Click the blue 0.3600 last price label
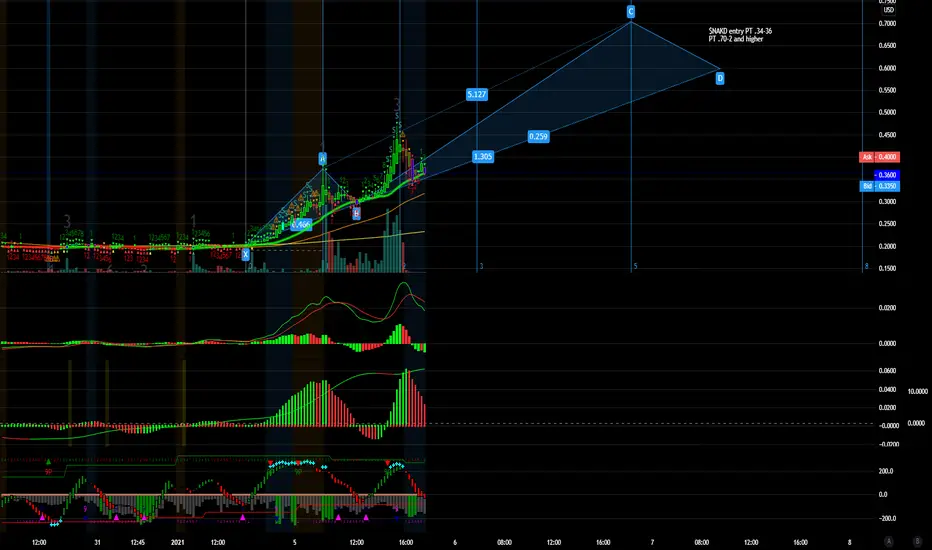This screenshot has width=932, height=550. pos(886,175)
